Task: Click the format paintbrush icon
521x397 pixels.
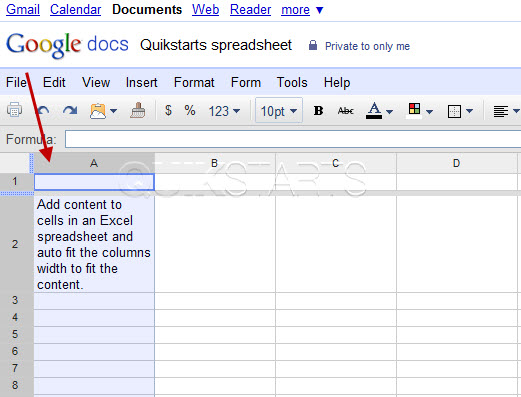Action: (138, 110)
